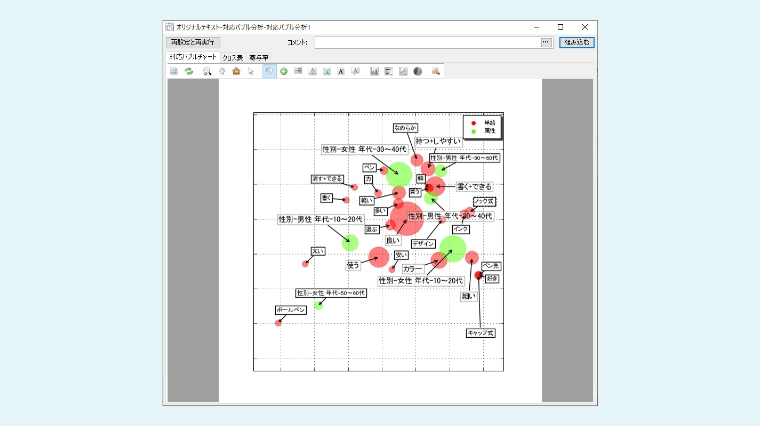
Task: Click the line graph toolbar icon
Action: tap(403, 71)
